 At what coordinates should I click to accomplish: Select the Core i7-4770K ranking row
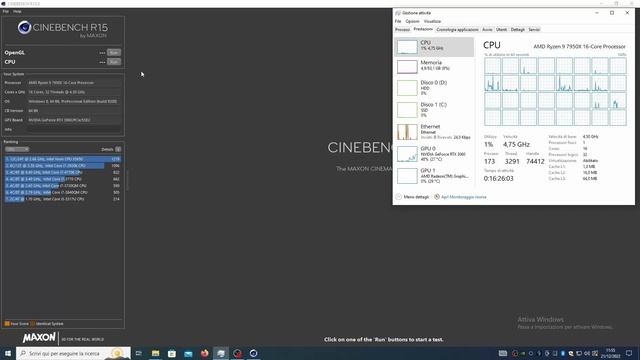(x=63, y=172)
